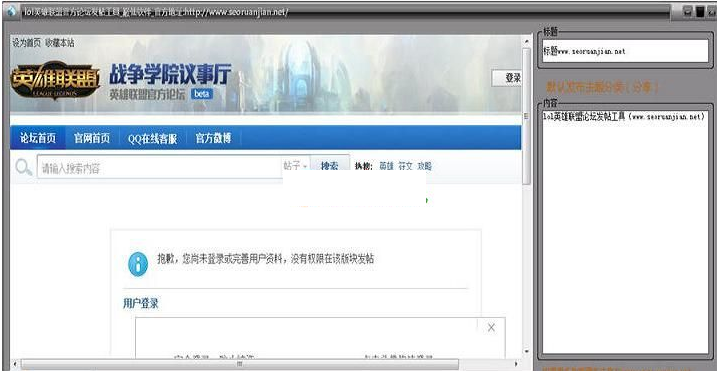Click the 登录 button
This screenshot has width=717, height=371.
click(x=507, y=78)
